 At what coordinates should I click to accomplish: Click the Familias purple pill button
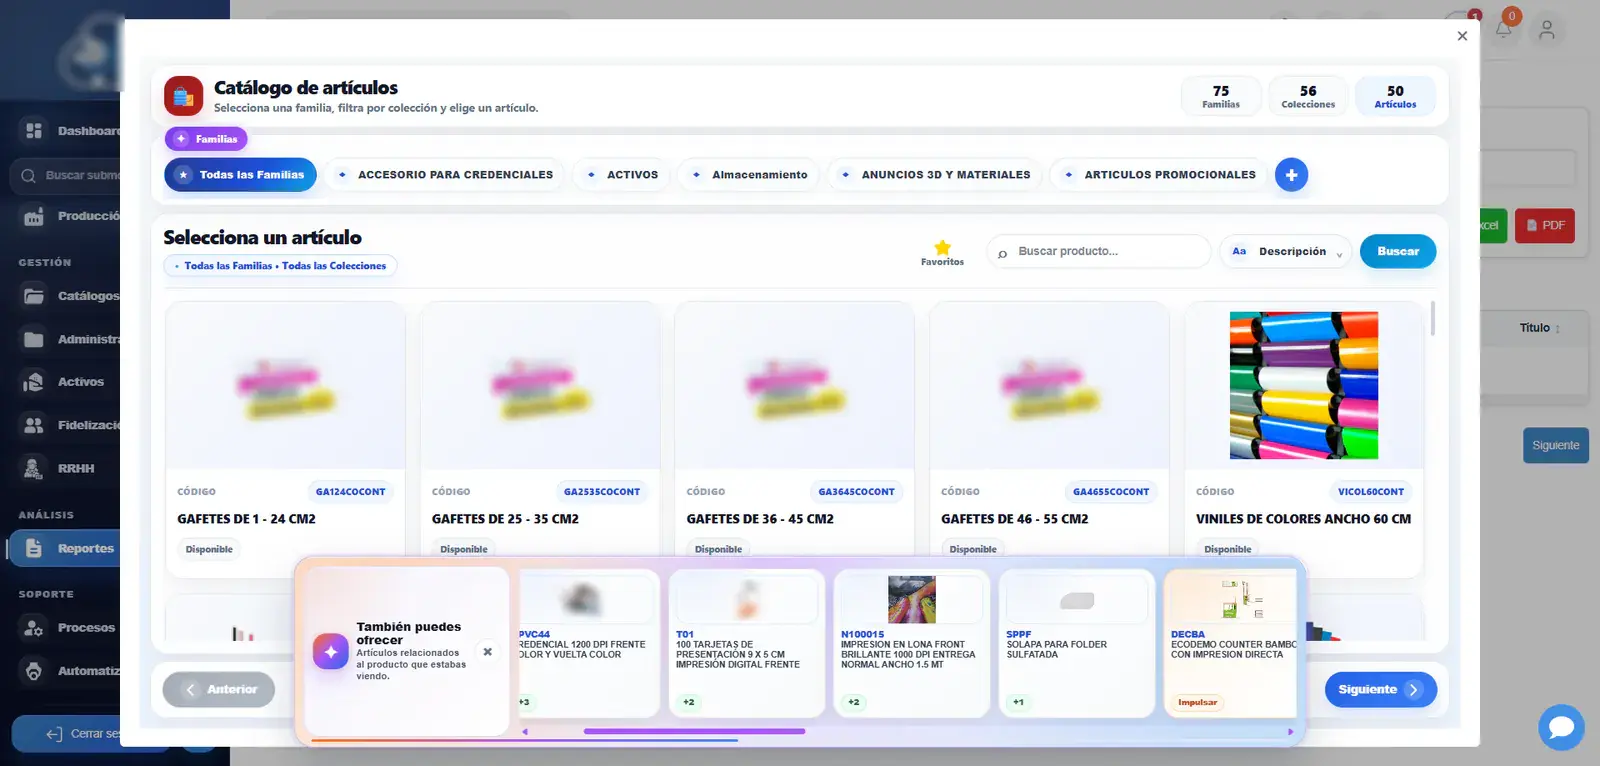coord(206,139)
